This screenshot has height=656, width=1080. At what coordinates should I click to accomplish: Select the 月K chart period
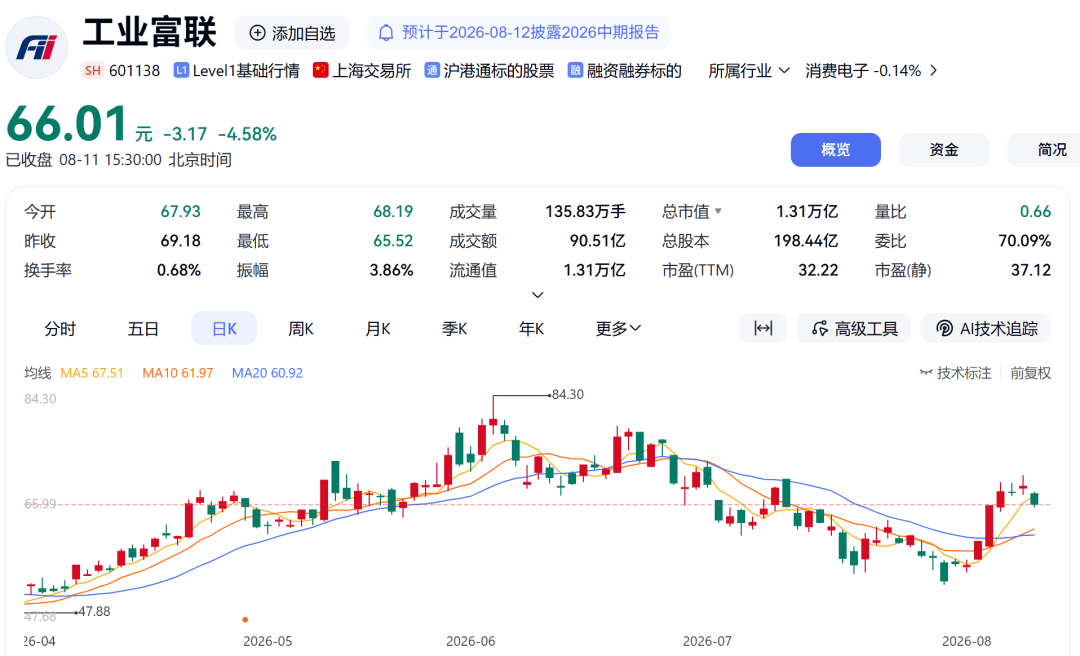coord(377,329)
